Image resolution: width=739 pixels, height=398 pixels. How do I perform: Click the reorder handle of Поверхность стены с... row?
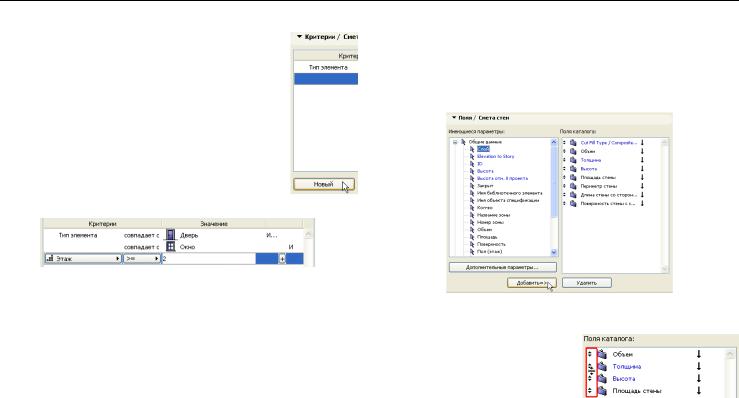pos(565,204)
